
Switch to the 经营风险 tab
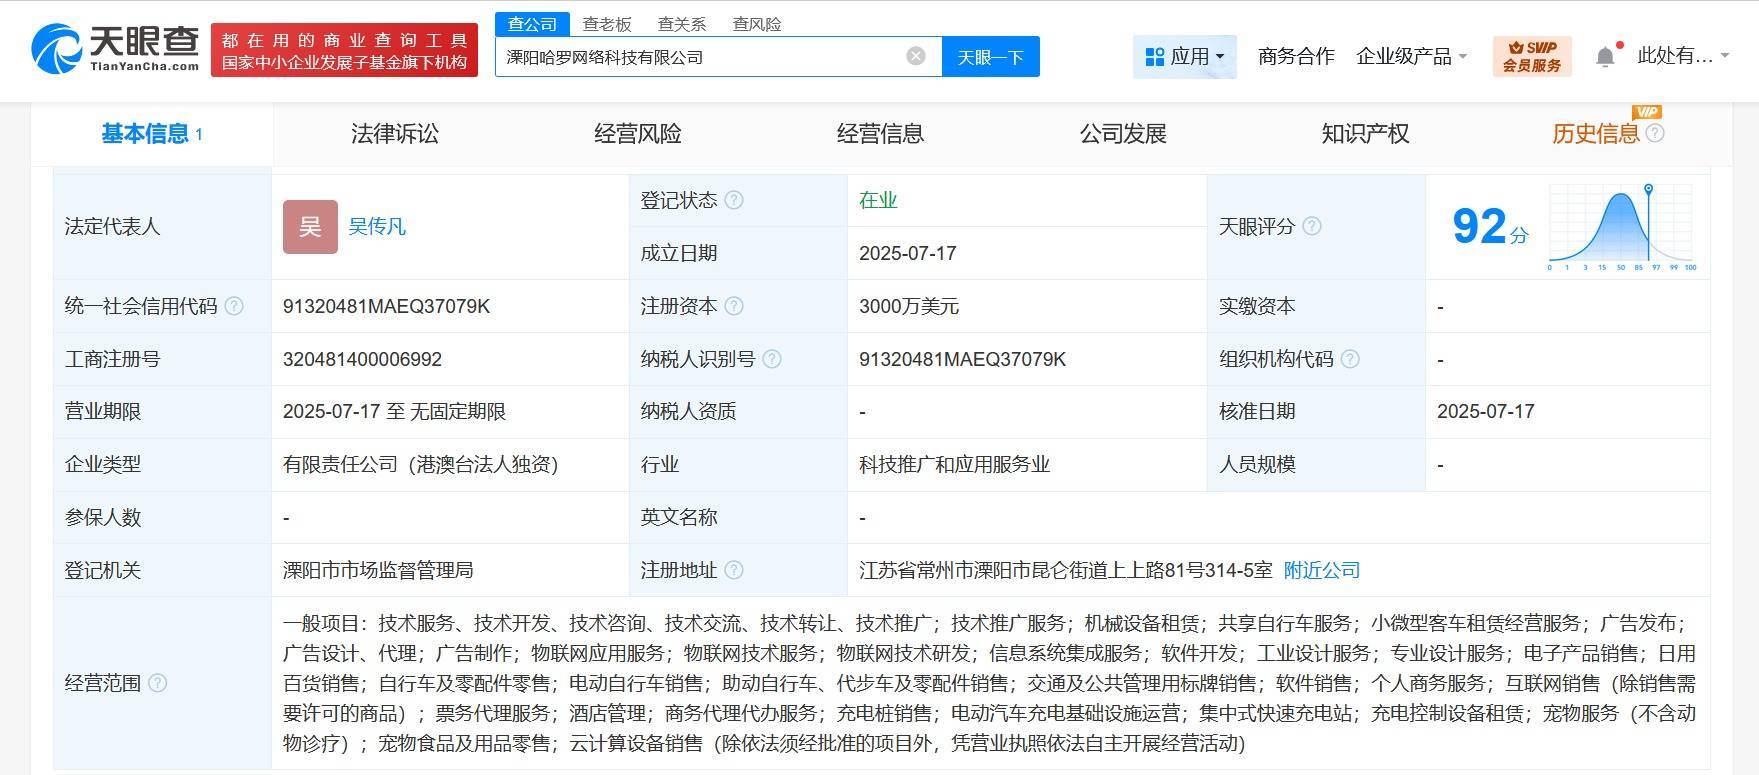pyautogui.click(x=638, y=133)
